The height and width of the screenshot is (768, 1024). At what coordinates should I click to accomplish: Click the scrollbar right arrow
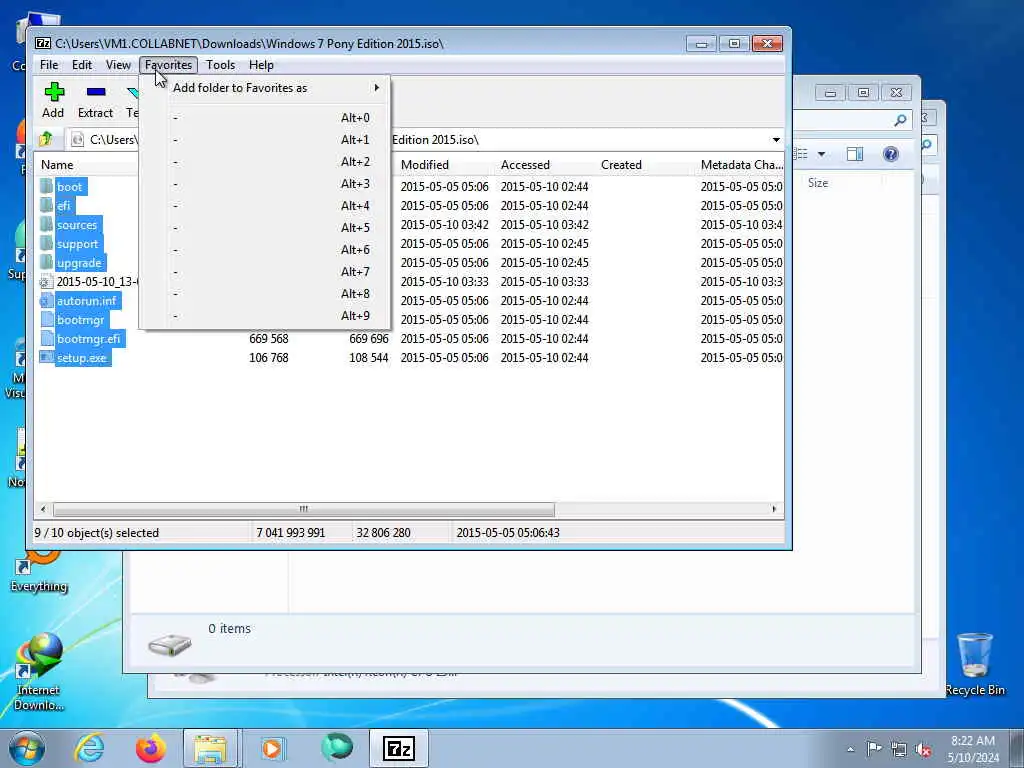[x=775, y=509]
